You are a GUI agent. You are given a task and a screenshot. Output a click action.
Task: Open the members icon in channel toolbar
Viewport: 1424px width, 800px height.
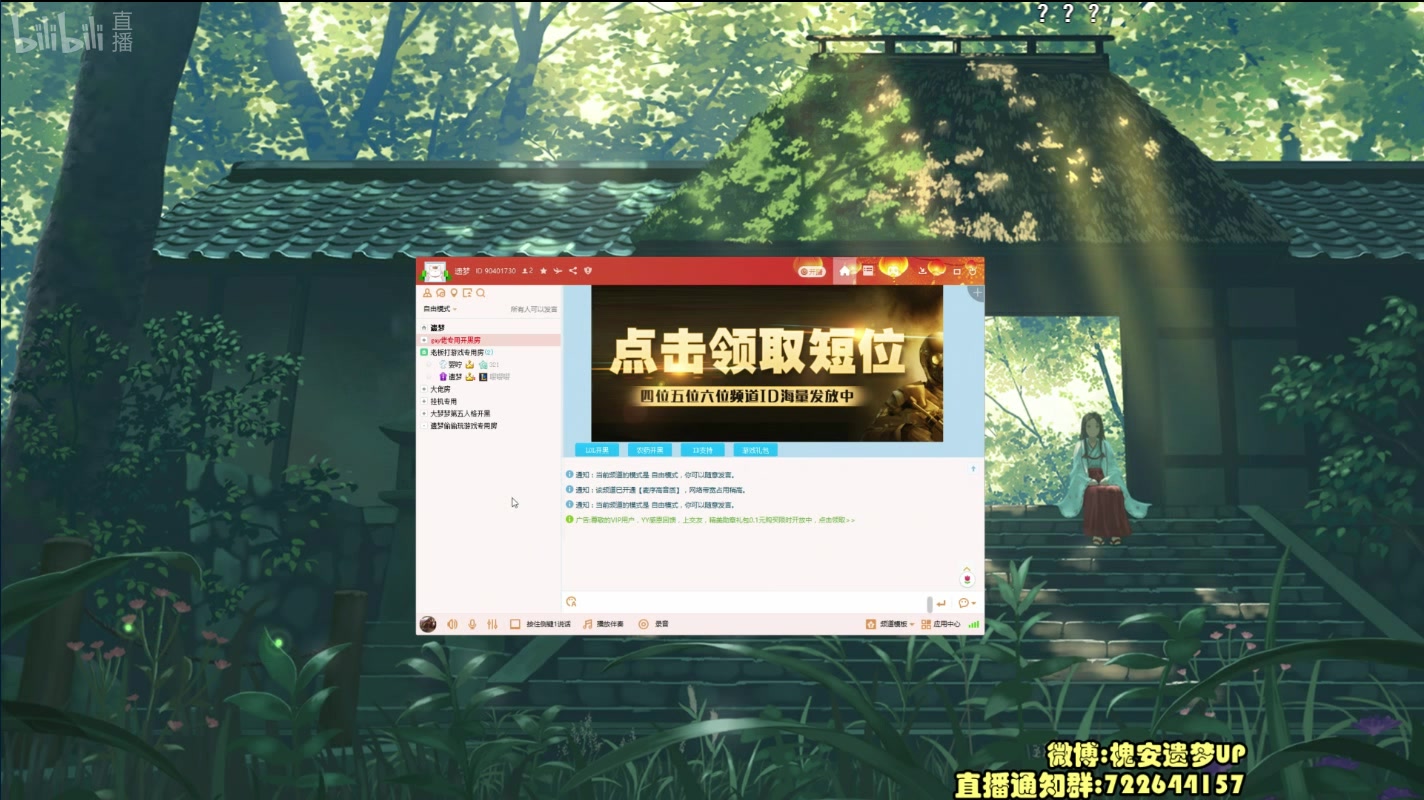428,293
